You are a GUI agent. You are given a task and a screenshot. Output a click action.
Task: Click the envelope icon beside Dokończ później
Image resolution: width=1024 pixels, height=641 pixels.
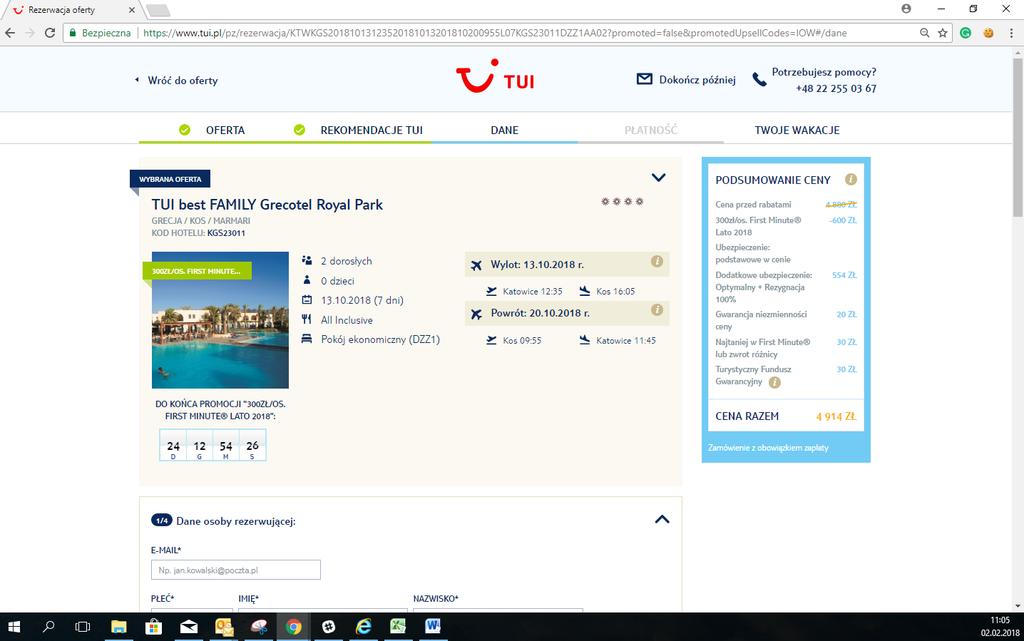pos(644,79)
